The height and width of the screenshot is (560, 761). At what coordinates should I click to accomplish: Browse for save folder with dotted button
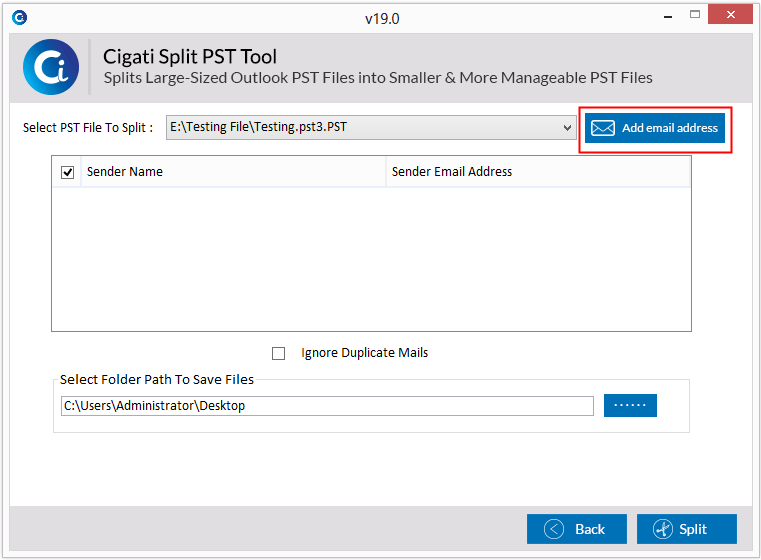pos(630,405)
